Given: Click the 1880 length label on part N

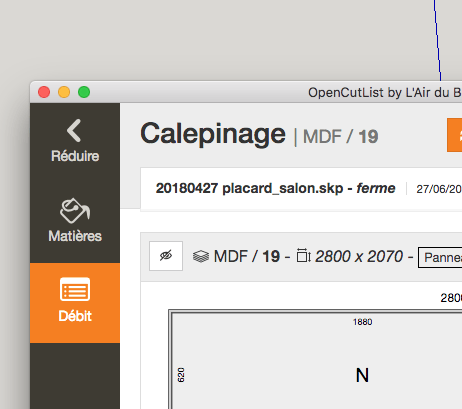Looking at the screenshot, I should 362,322.
